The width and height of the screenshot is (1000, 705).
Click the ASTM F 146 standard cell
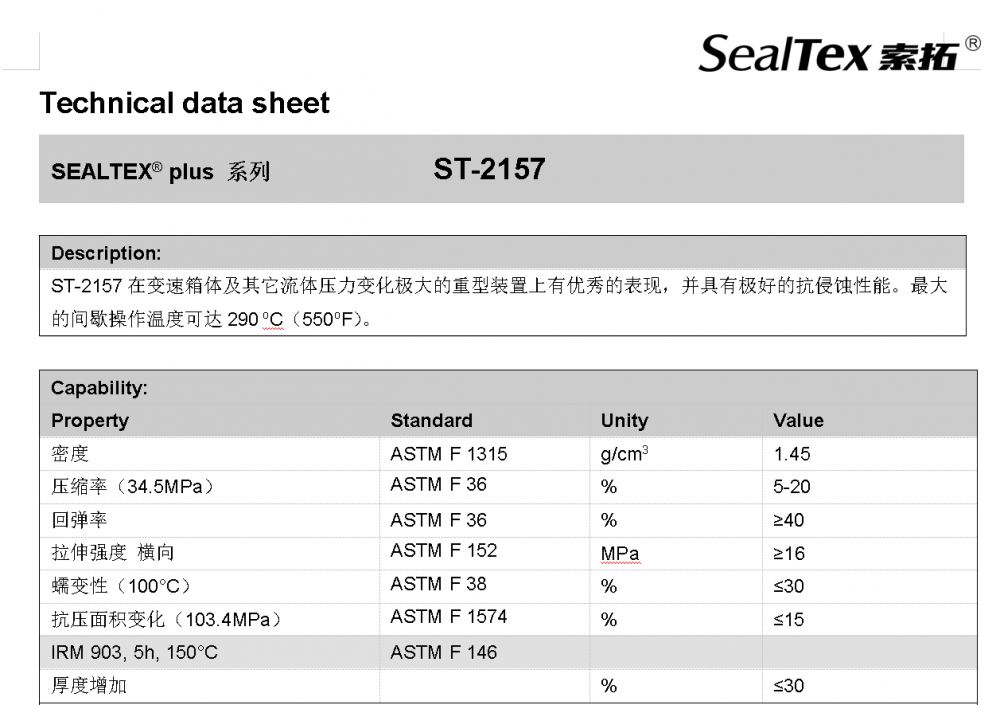(444, 652)
